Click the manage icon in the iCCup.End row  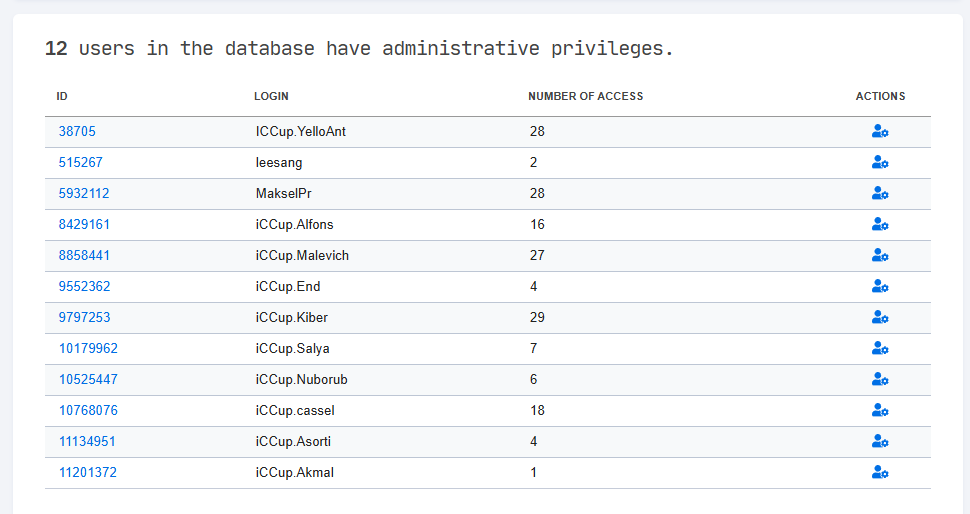click(x=880, y=286)
